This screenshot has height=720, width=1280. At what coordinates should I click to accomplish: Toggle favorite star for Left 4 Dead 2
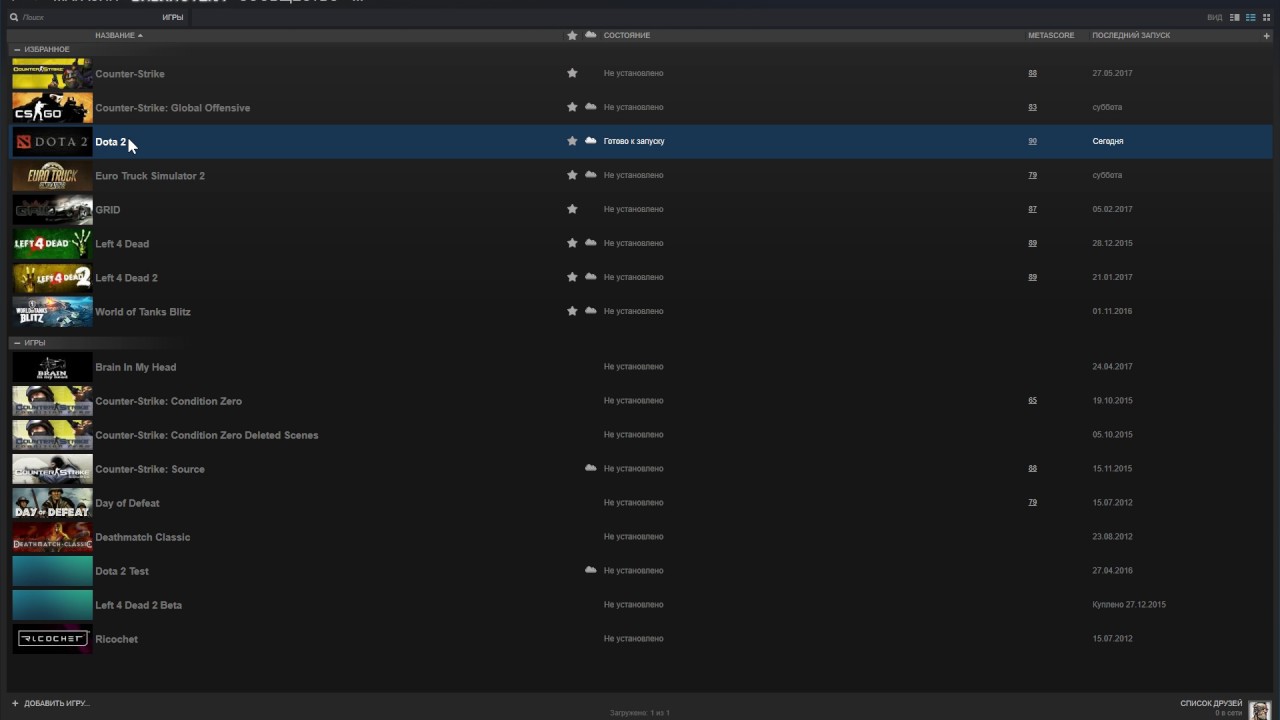pos(572,277)
